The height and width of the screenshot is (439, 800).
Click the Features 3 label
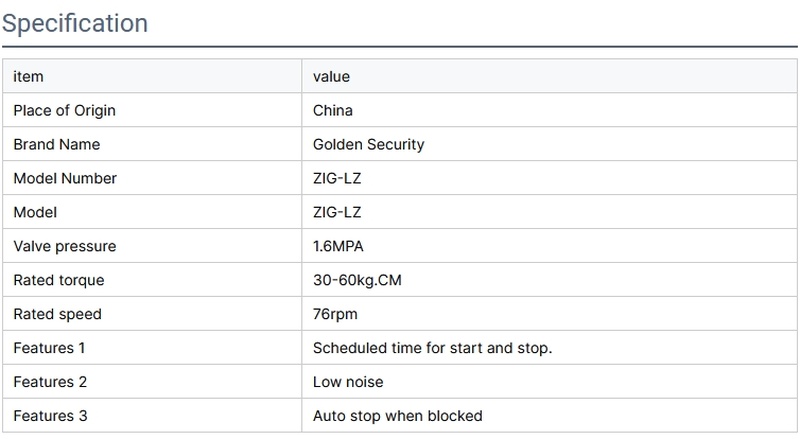[50, 416]
